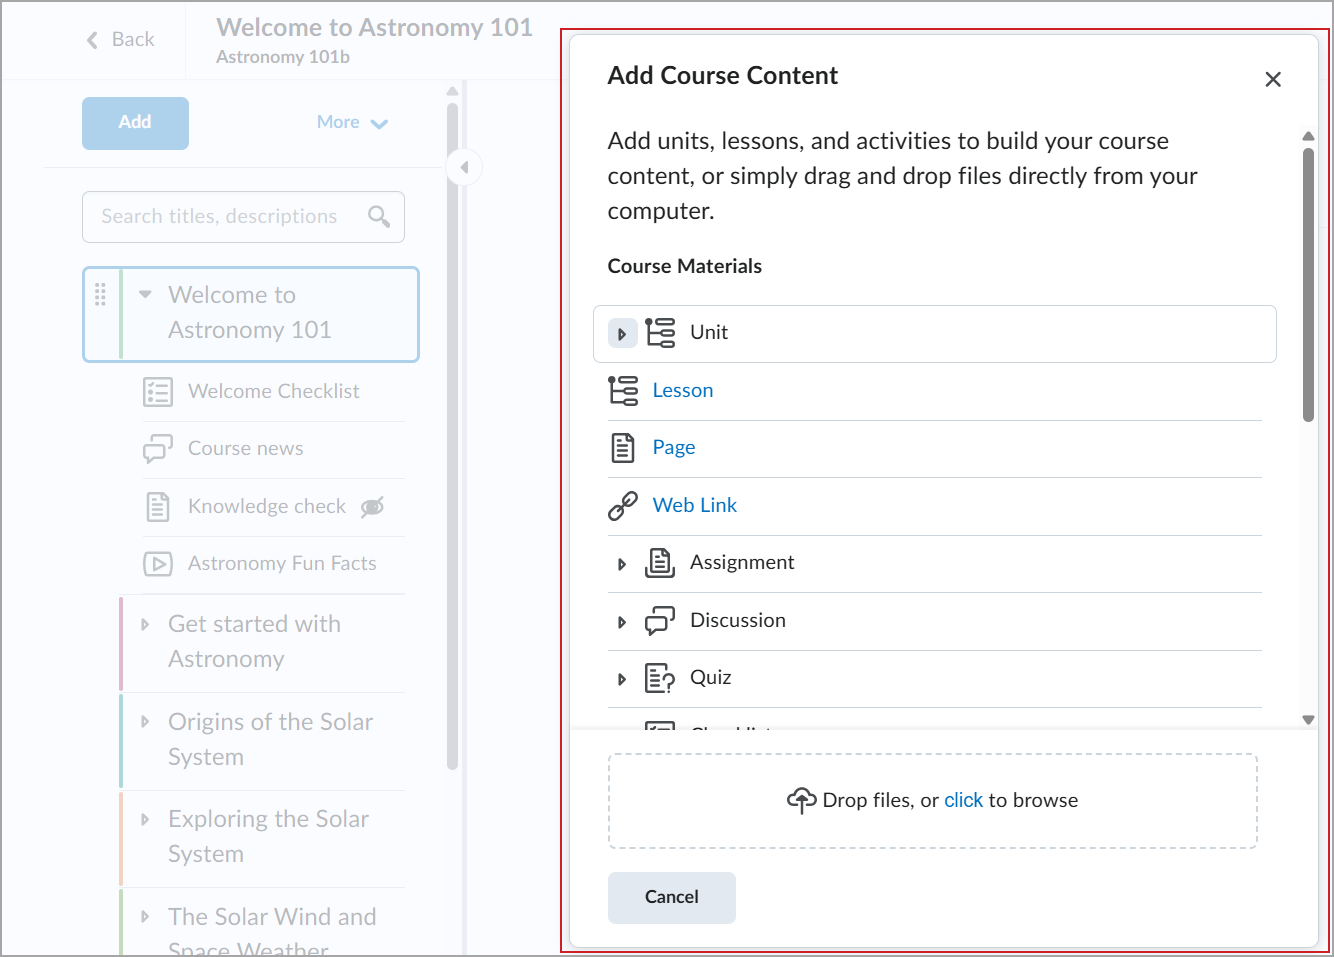
Task: Toggle hidden-eye visibility on Knowledge check
Action: click(x=372, y=507)
